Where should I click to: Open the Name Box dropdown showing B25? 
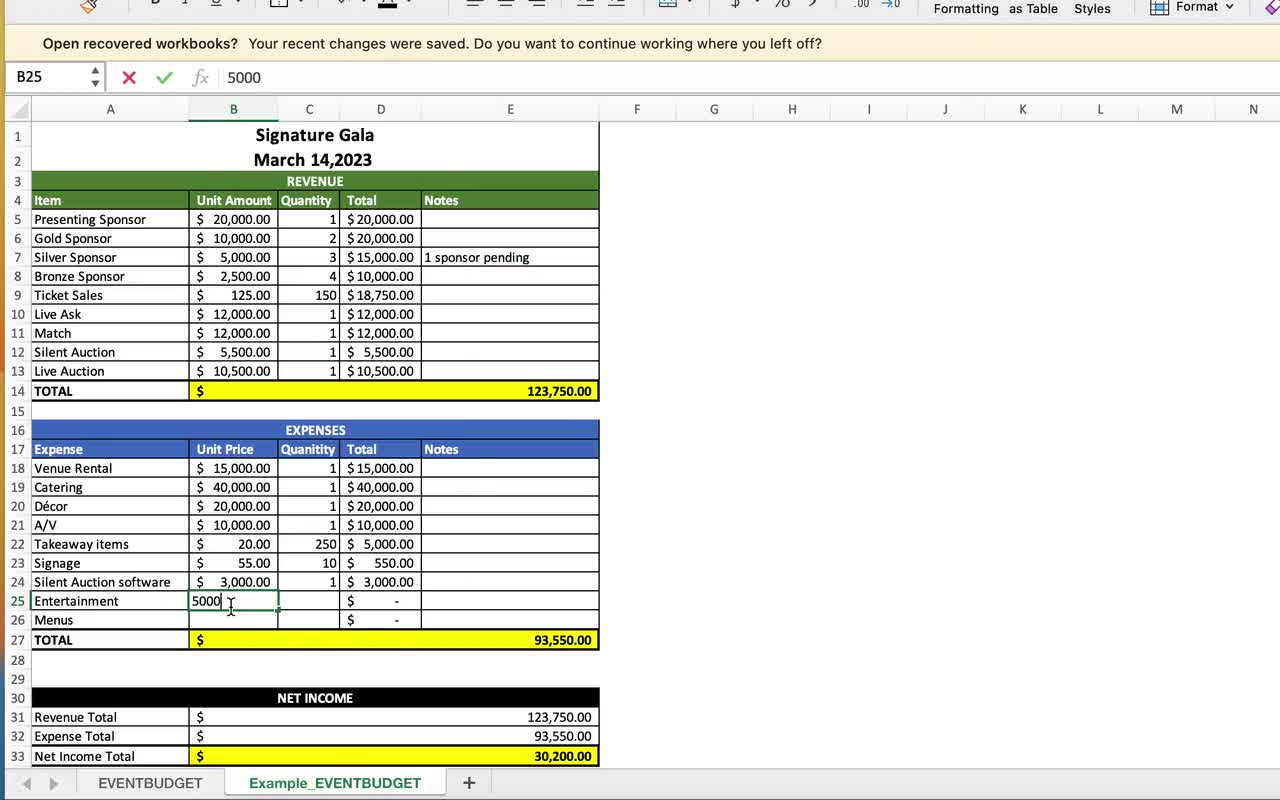(95, 77)
